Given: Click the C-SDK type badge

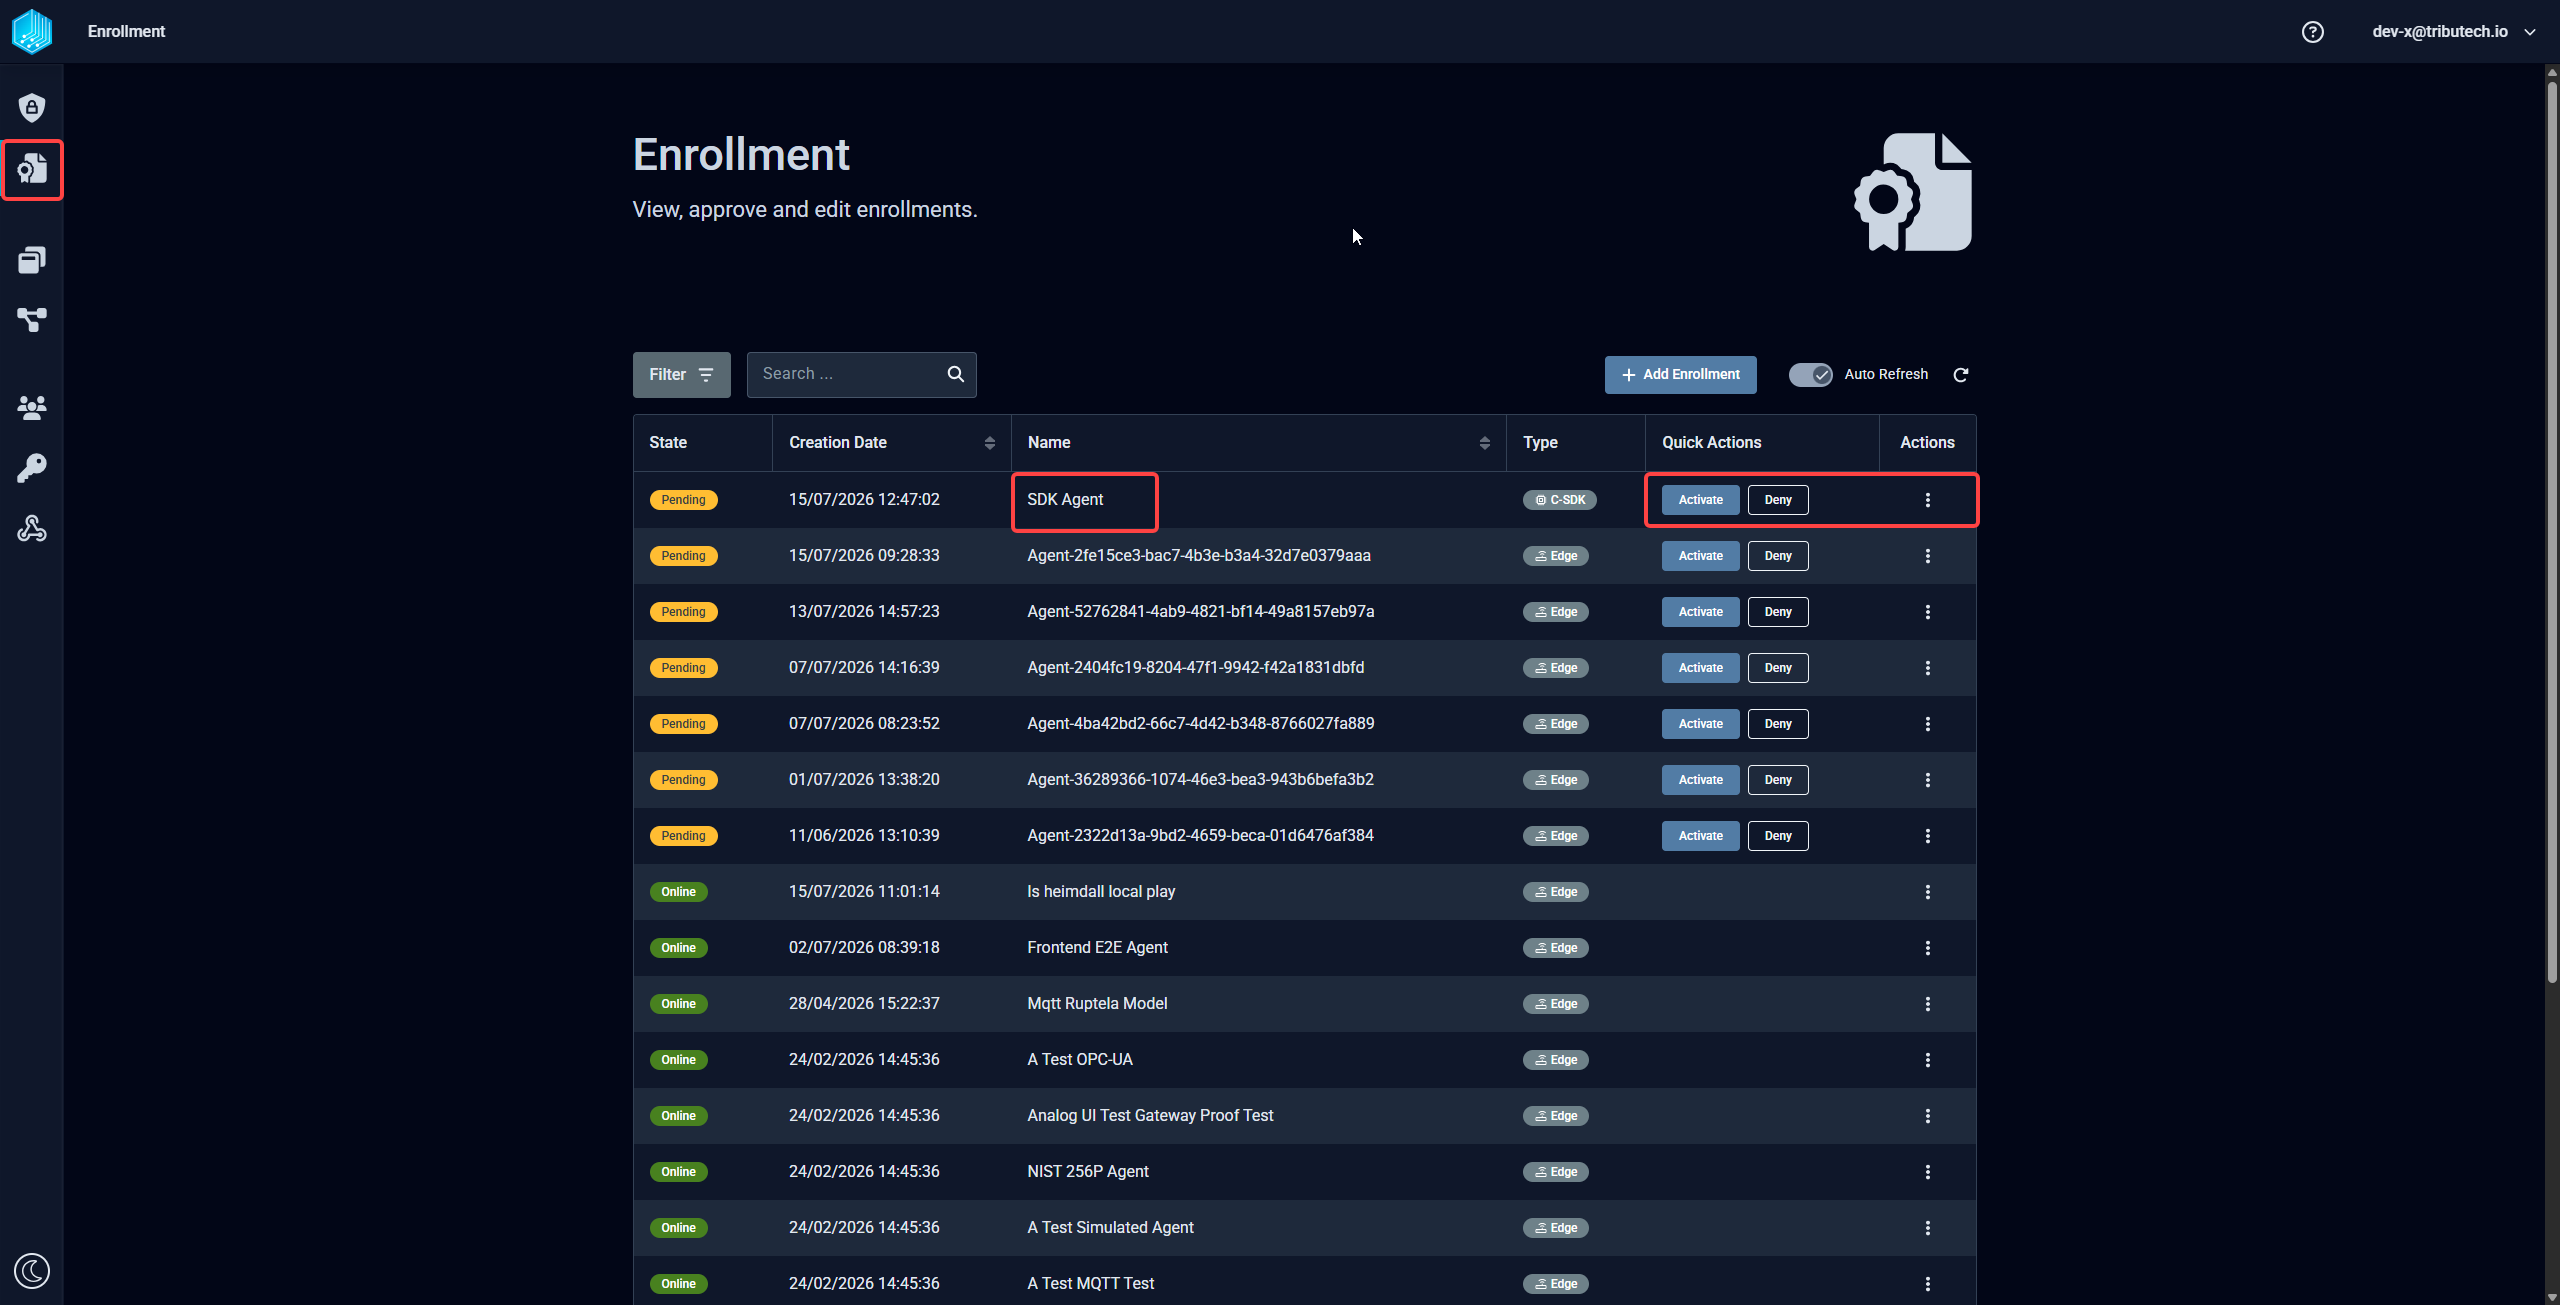Looking at the screenshot, I should pyautogui.click(x=1559, y=500).
